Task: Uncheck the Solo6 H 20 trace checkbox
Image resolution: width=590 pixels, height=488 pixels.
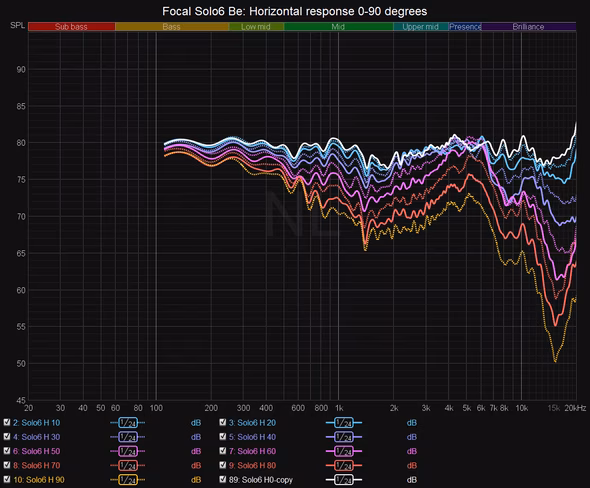Action: coord(223,422)
